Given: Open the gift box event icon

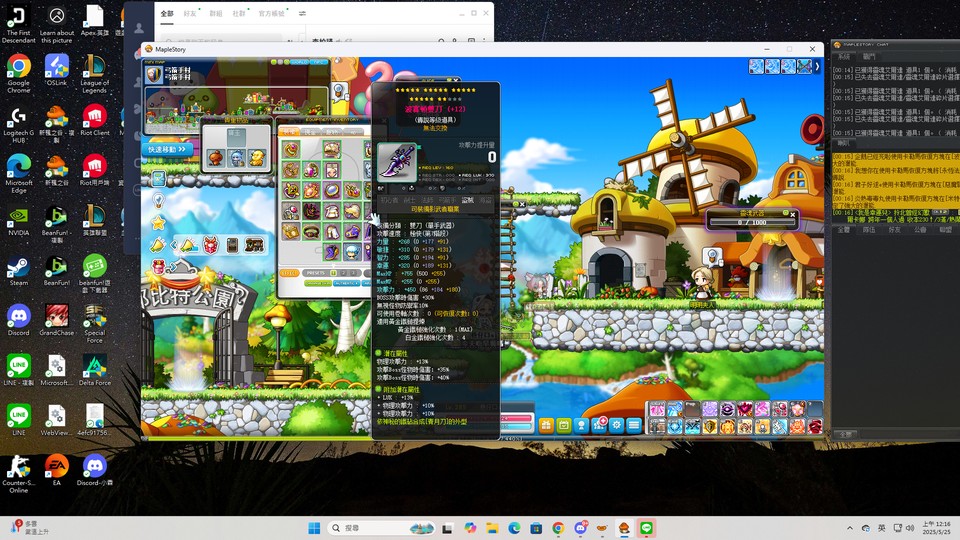Looking at the screenshot, I should pyautogui.click(x=546, y=424).
